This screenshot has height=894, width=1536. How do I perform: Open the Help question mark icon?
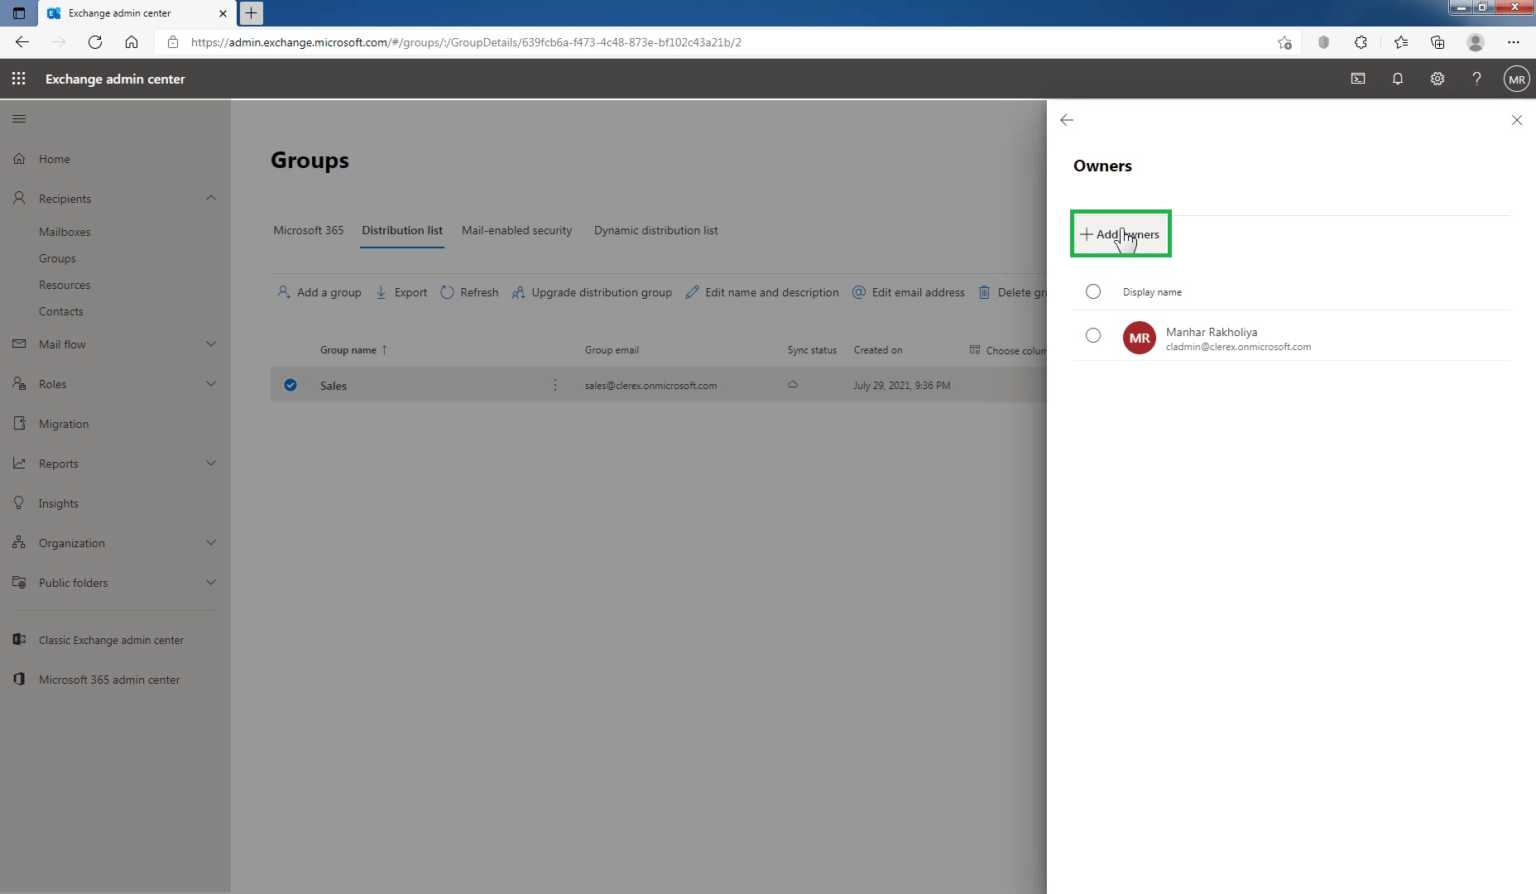point(1477,78)
